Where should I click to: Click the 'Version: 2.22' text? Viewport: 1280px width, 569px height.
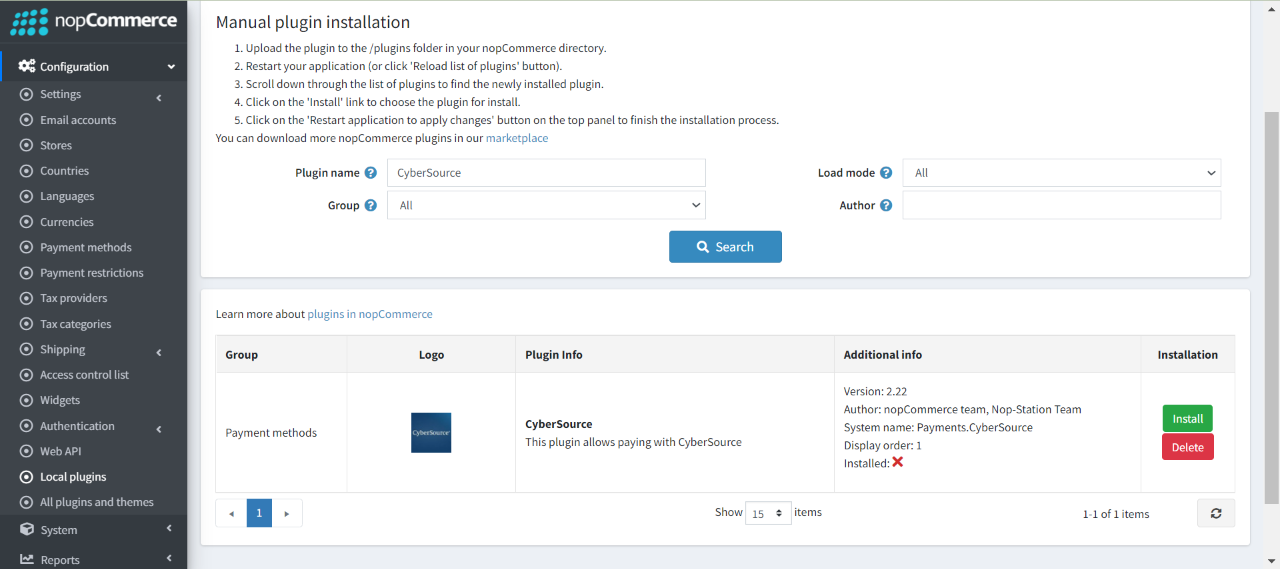click(875, 391)
